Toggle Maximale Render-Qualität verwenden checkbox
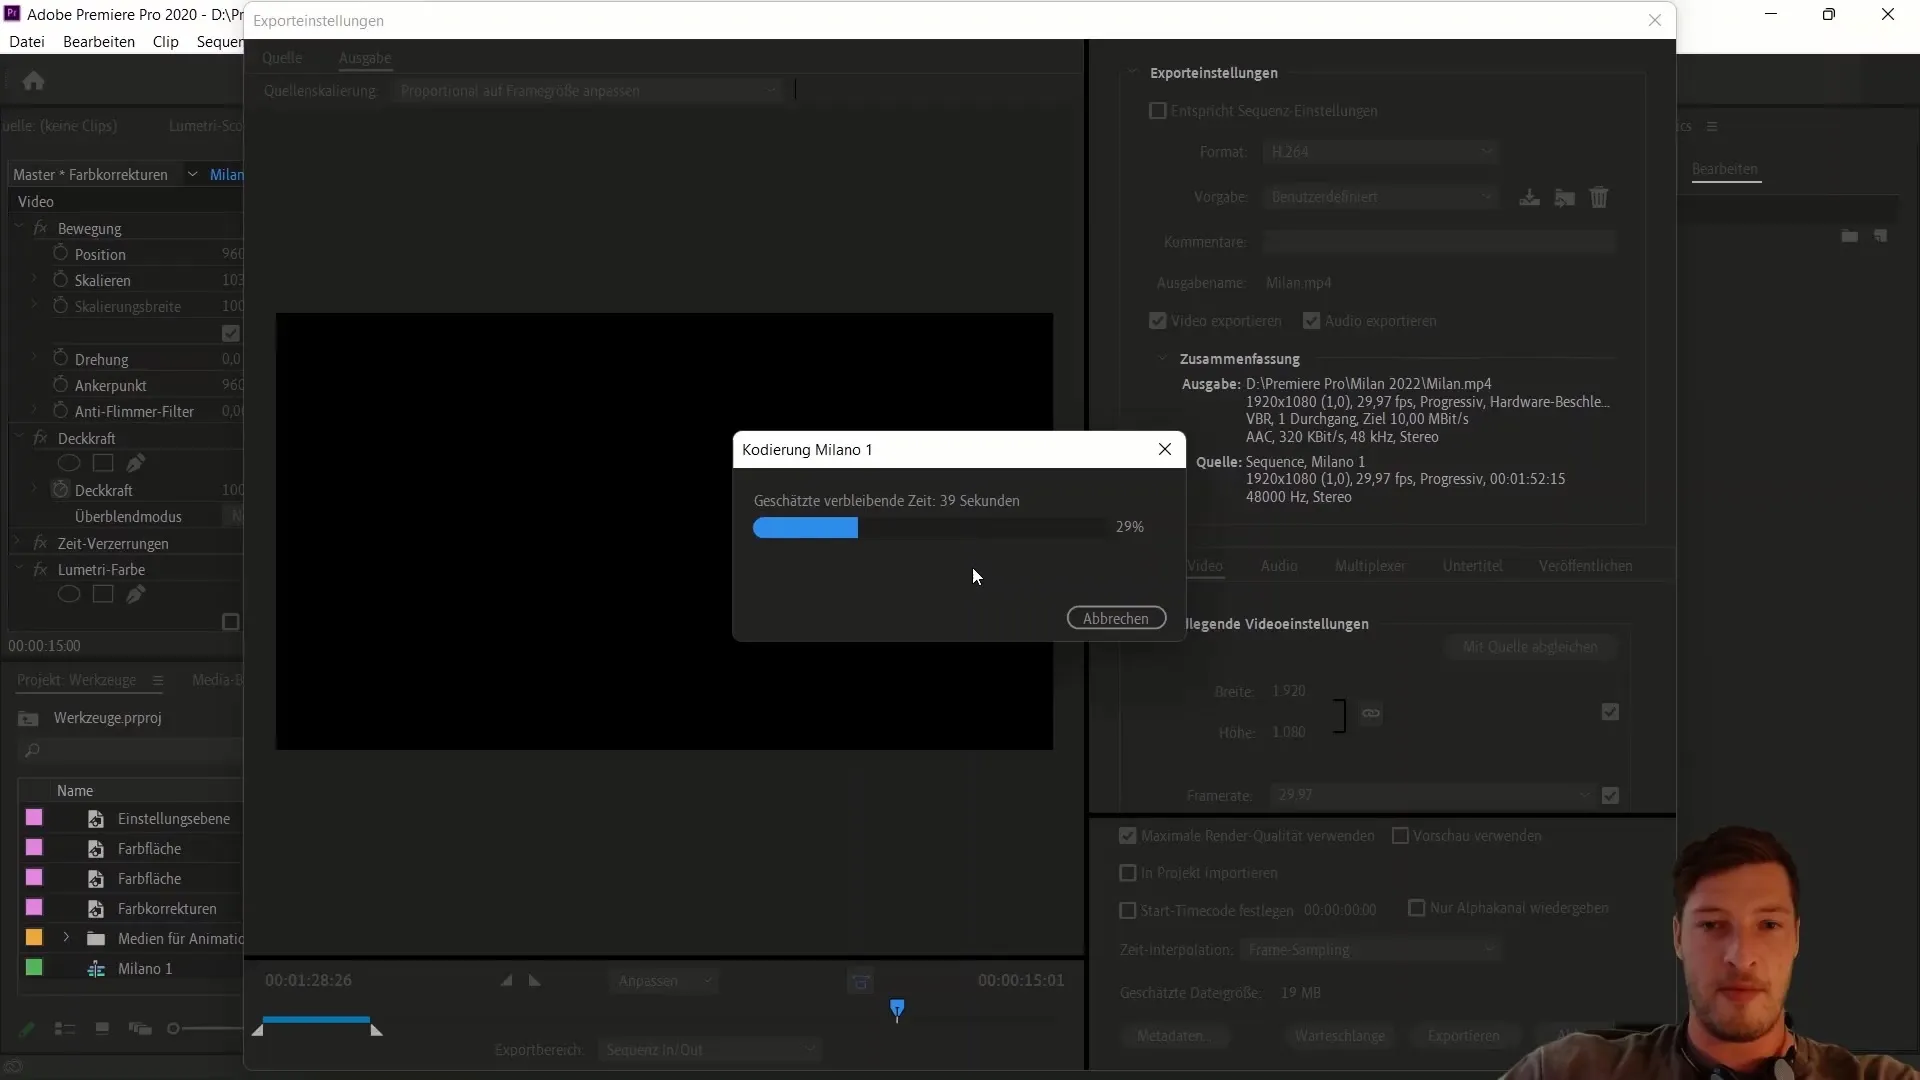The height and width of the screenshot is (1080, 1920). click(1128, 836)
